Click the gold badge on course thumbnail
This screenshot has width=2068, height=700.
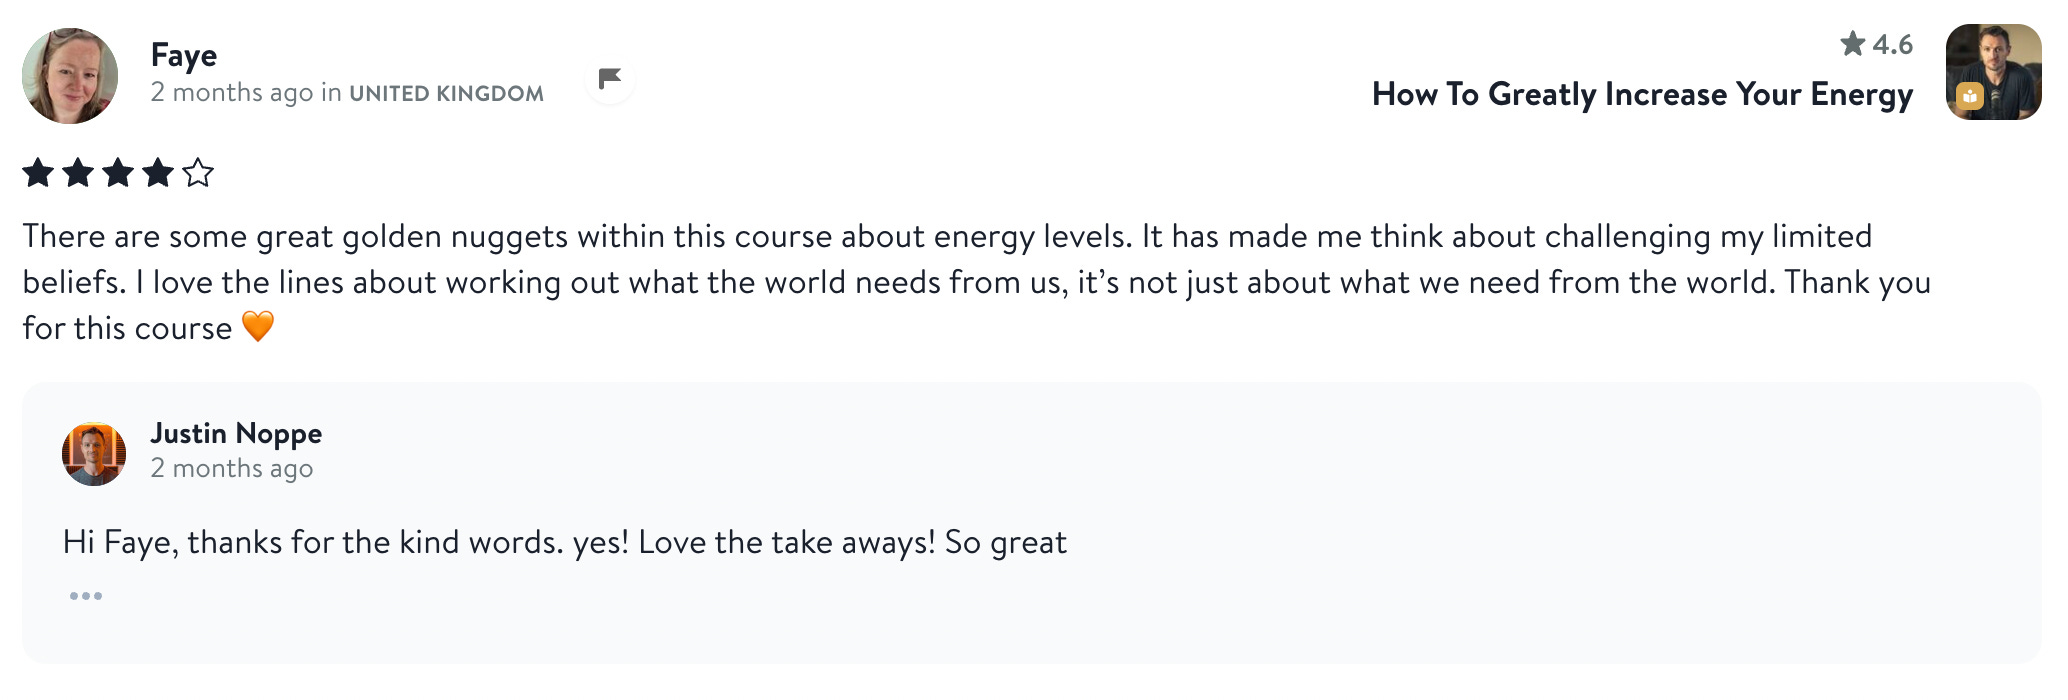coord(1970,97)
